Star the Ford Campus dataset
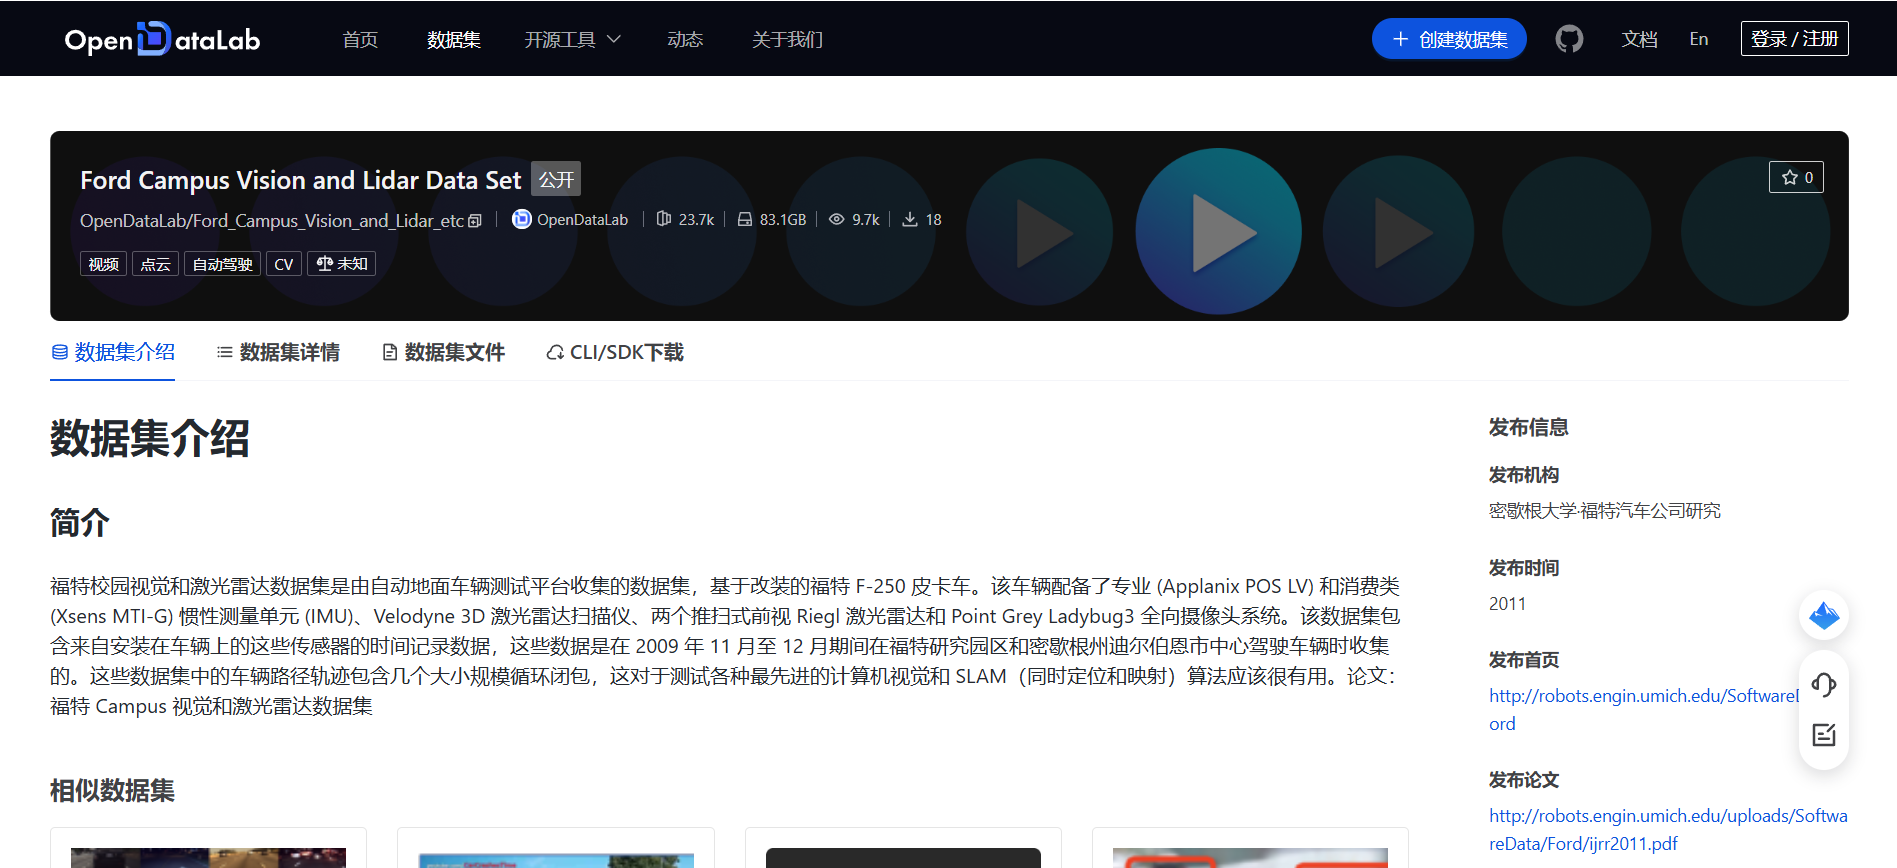Image resolution: width=1897 pixels, height=868 pixels. pyautogui.click(x=1797, y=177)
